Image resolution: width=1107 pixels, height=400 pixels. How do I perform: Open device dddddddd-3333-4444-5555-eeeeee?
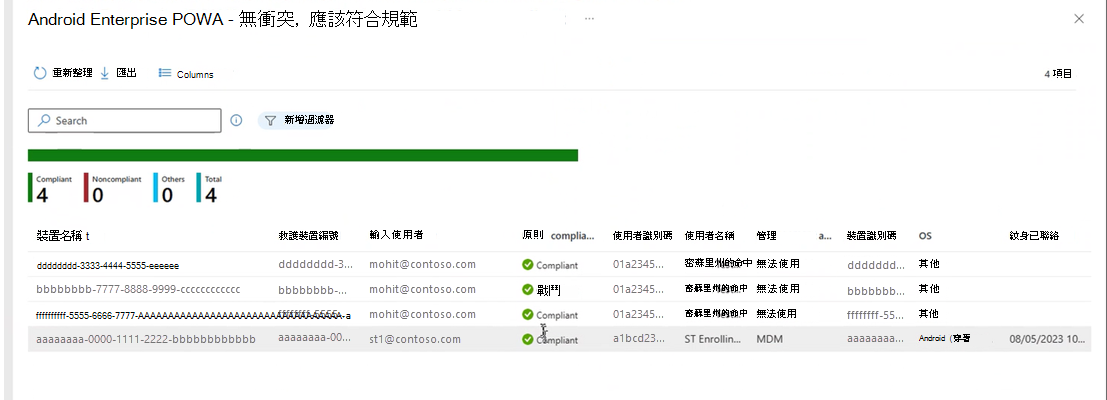(107, 266)
